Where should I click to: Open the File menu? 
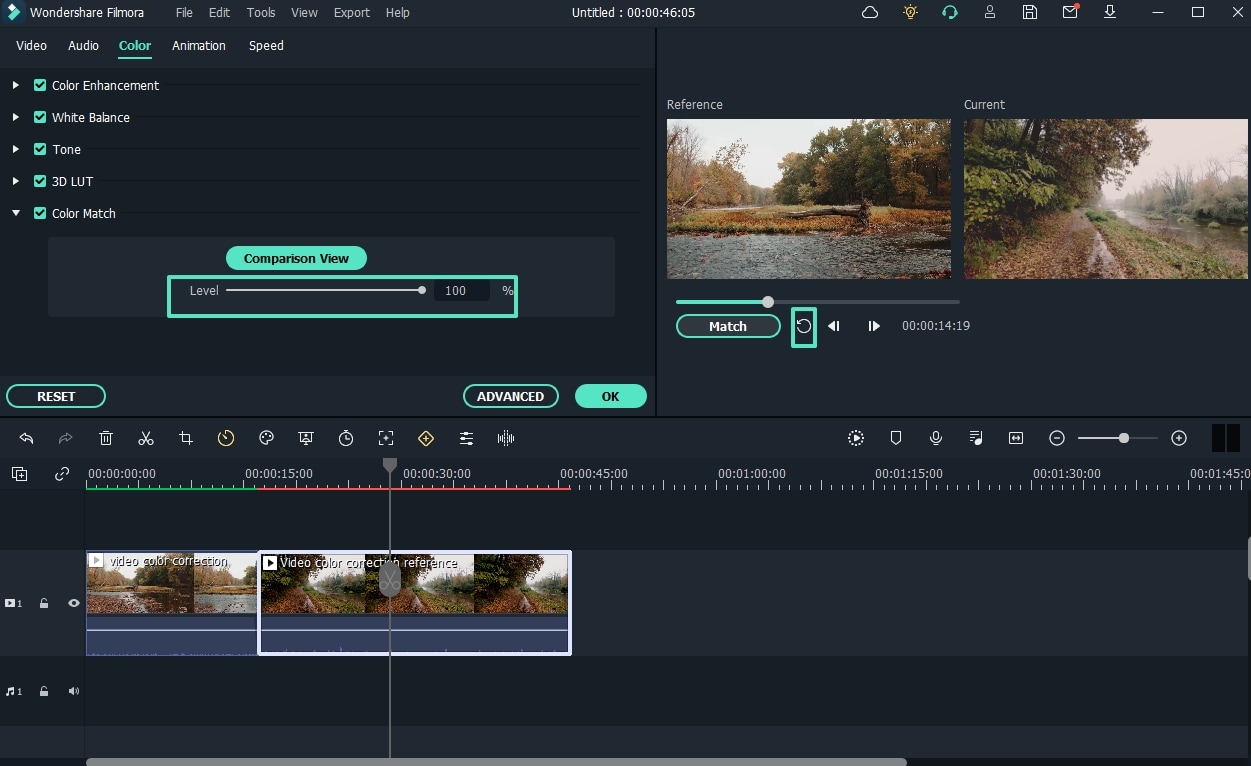tap(184, 13)
